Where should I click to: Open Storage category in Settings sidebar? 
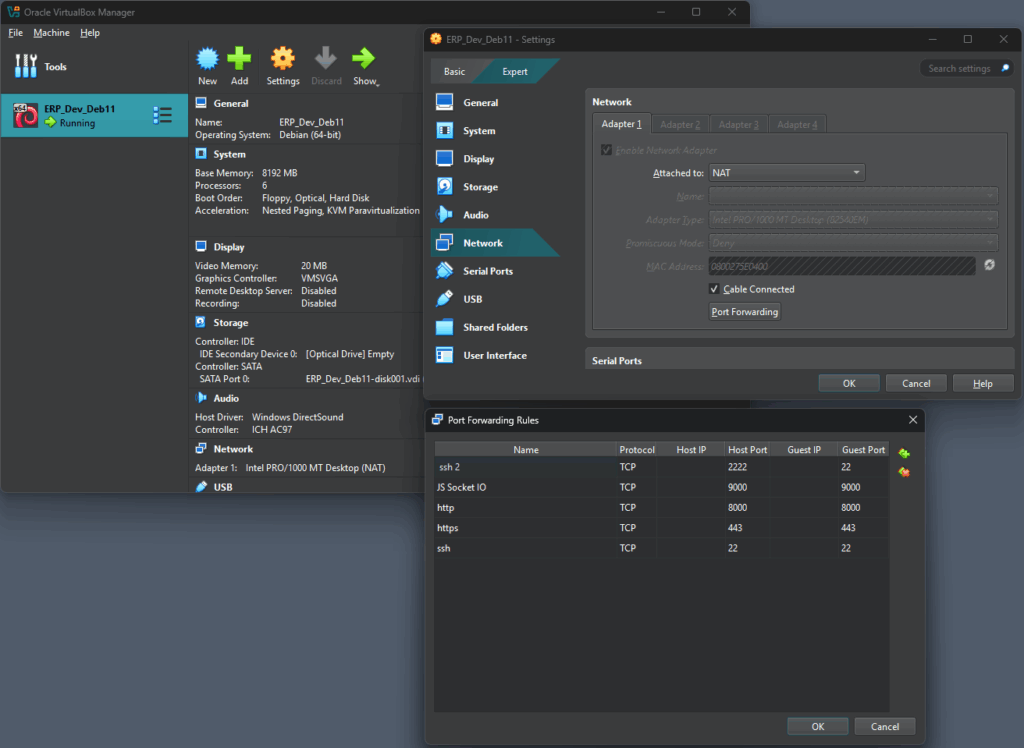point(481,187)
